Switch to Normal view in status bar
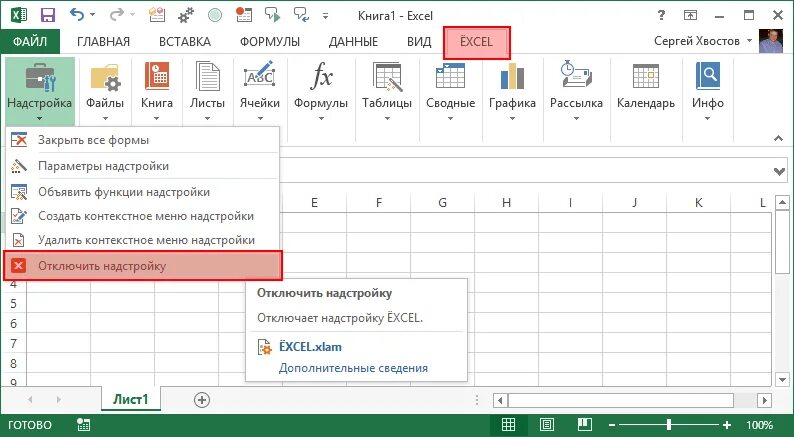This screenshot has width=794, height=437. pos(508,424)
